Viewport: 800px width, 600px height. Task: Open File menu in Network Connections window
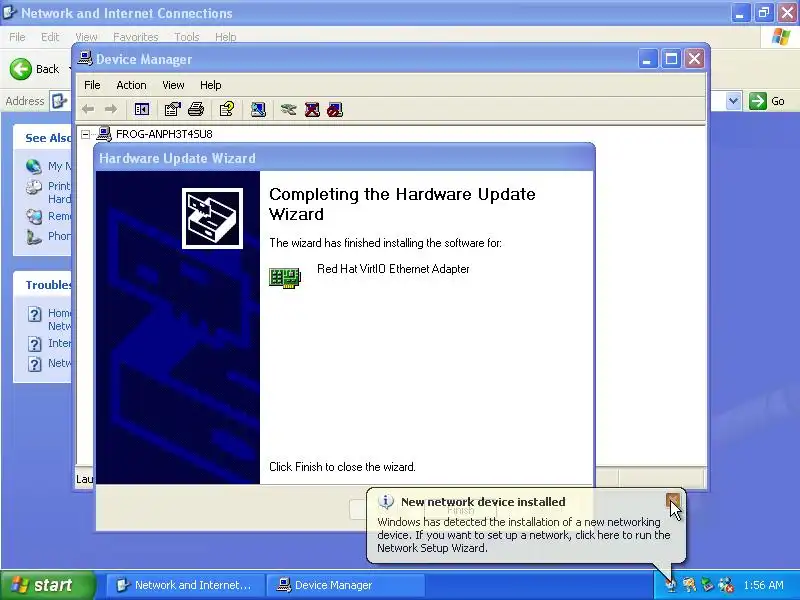[x=17, y=37]
